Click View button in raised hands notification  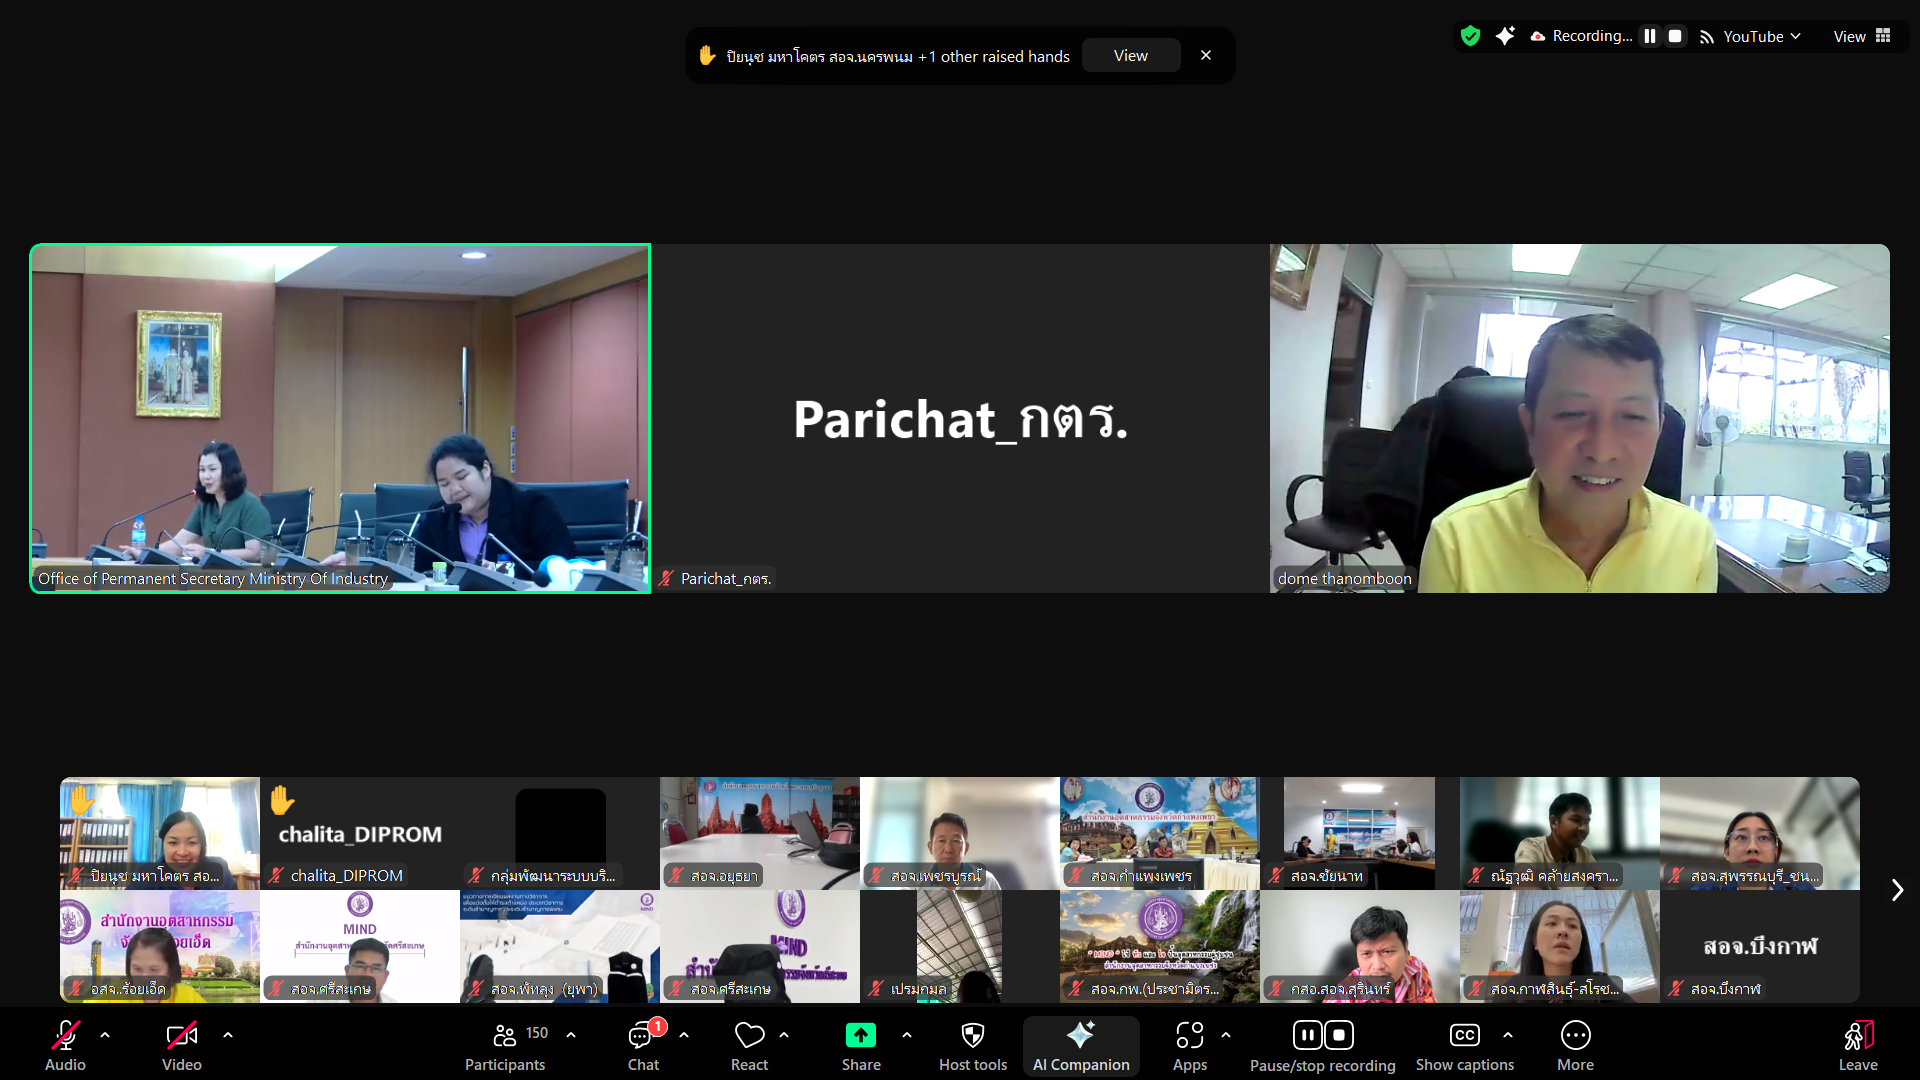click(1131, 56)
